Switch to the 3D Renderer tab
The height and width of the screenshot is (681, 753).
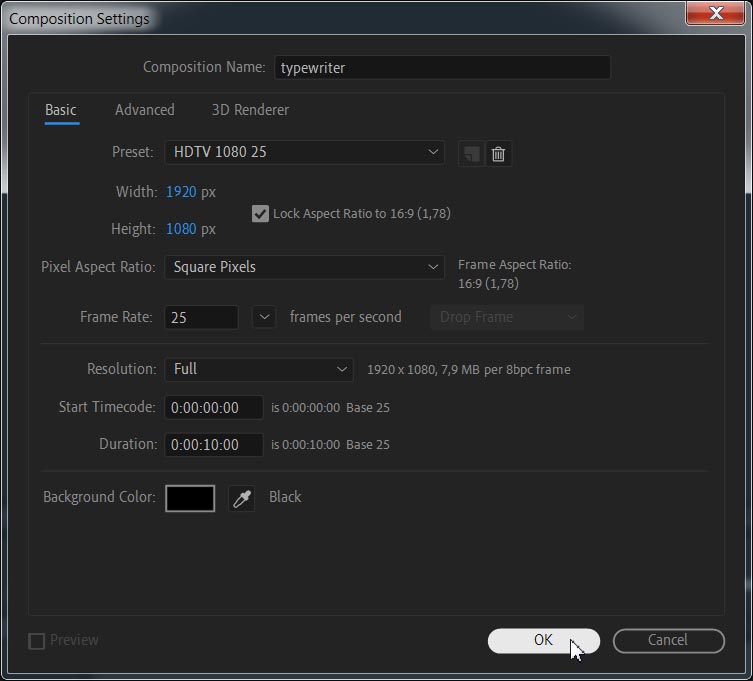250,110
